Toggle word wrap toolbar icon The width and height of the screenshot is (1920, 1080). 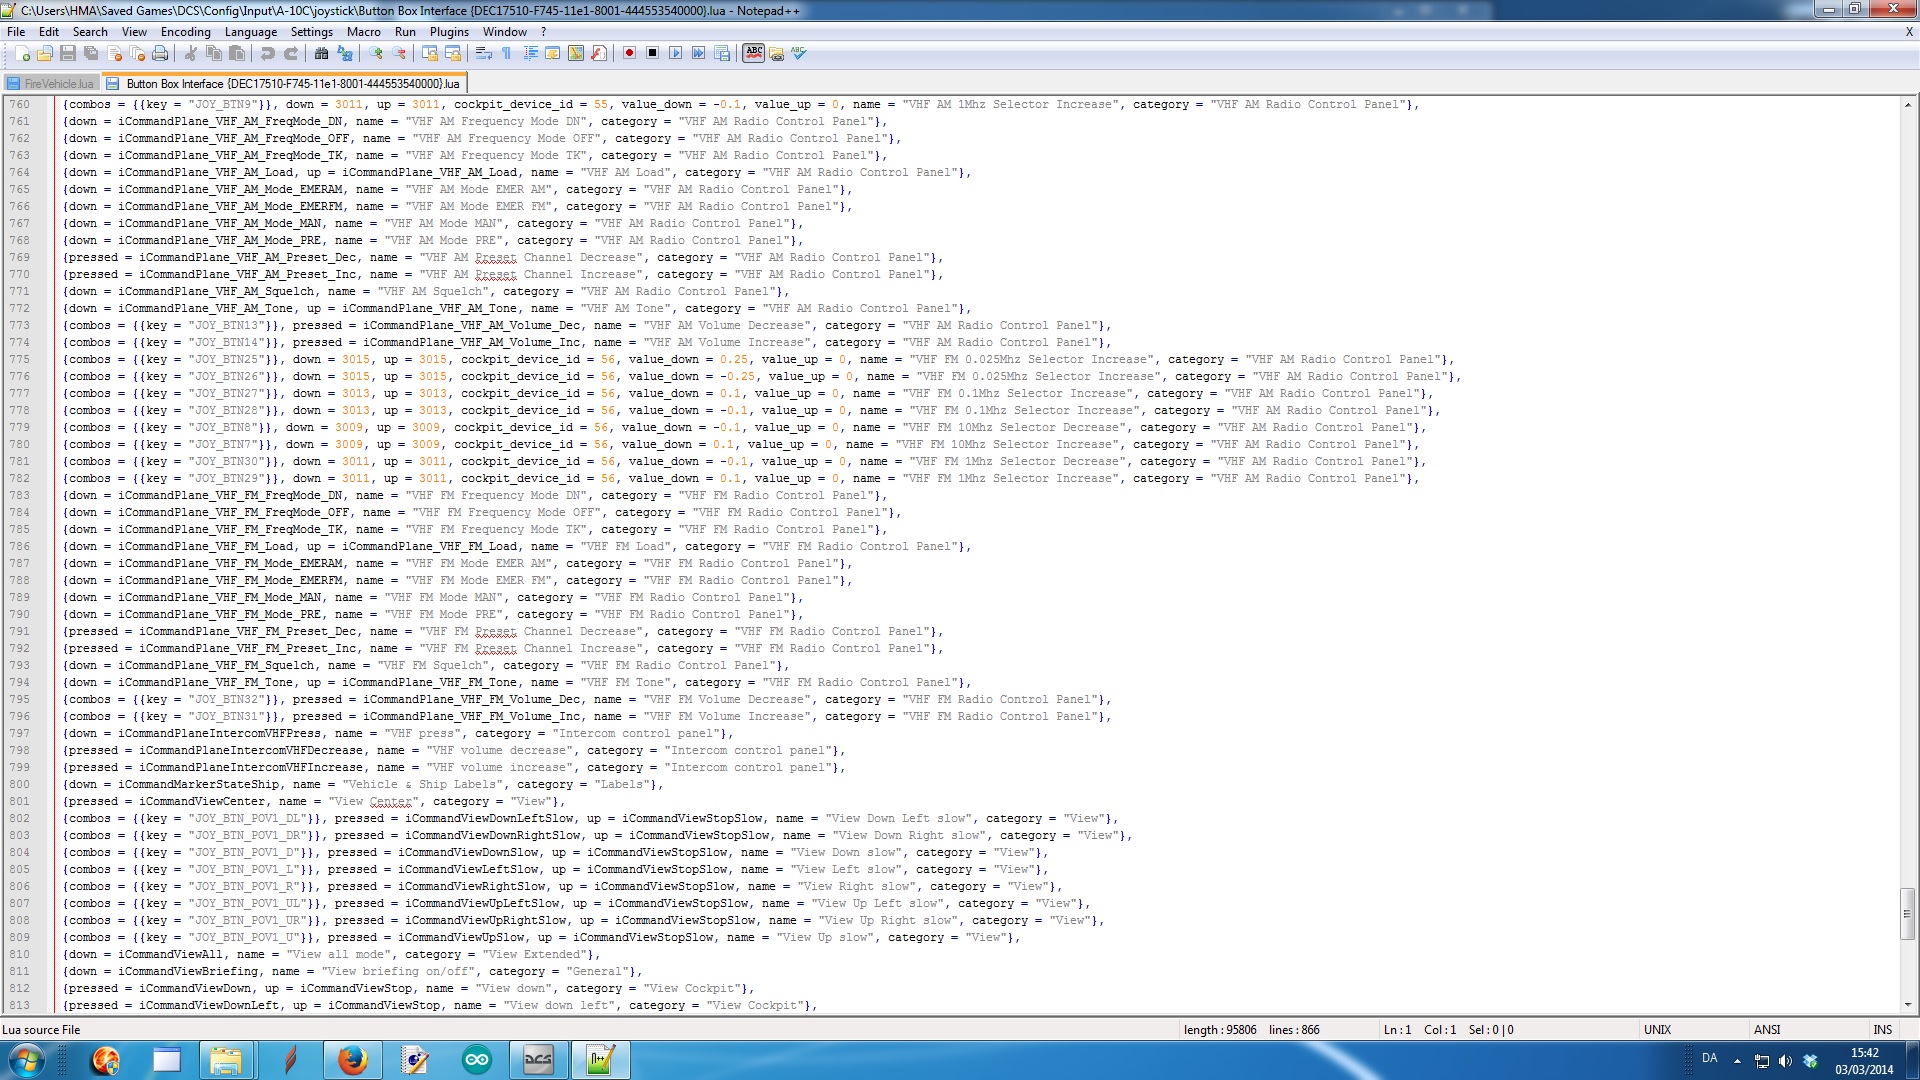click(484, 53)
